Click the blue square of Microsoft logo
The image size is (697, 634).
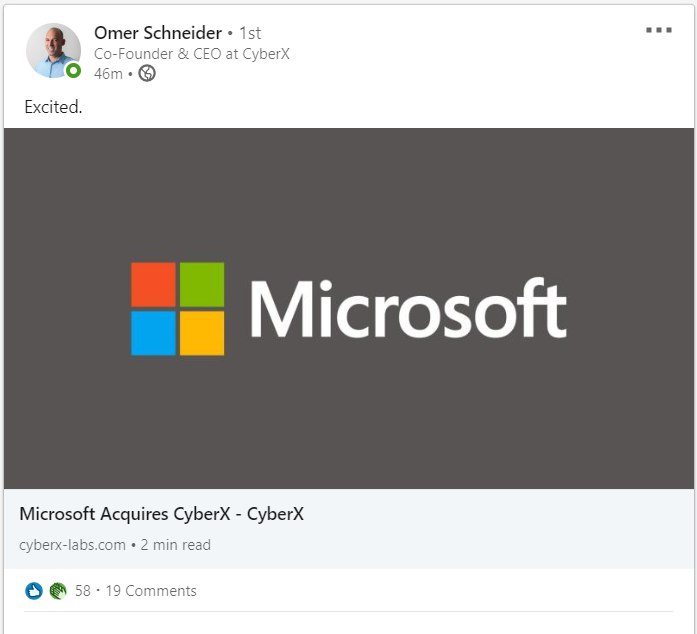153,333
